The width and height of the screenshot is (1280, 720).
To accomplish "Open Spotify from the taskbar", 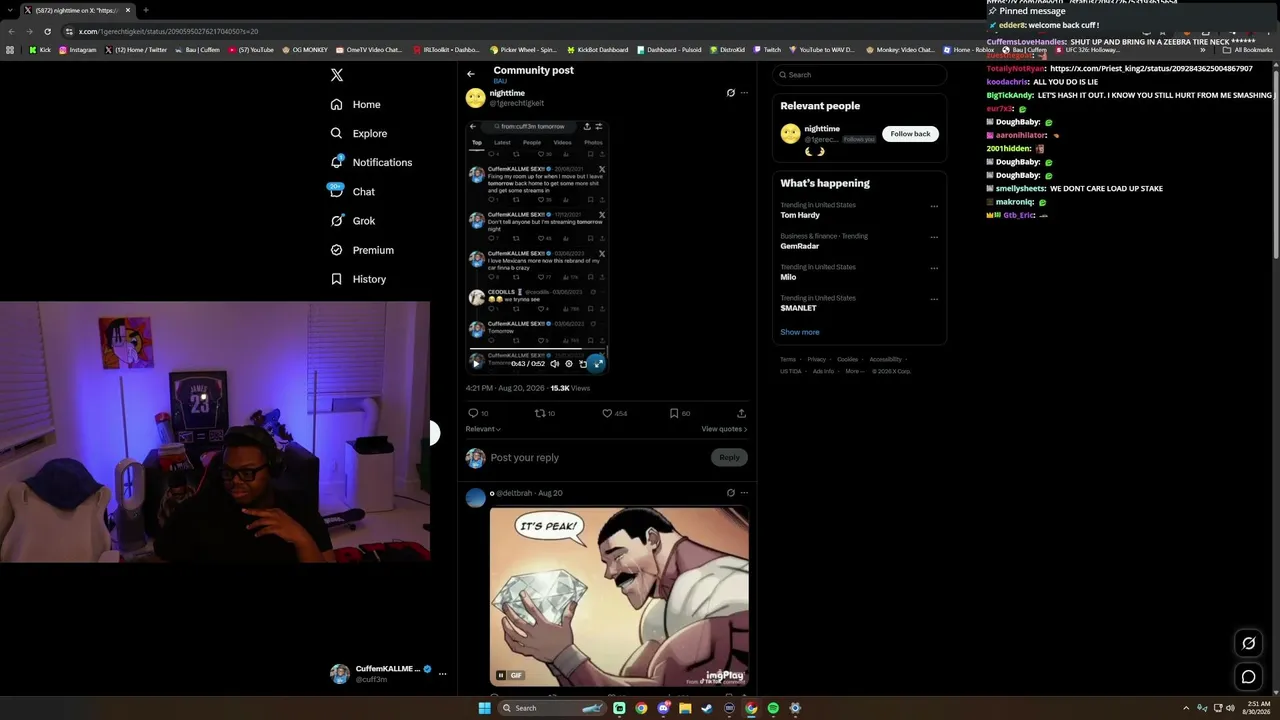I will tap(773, 708).
